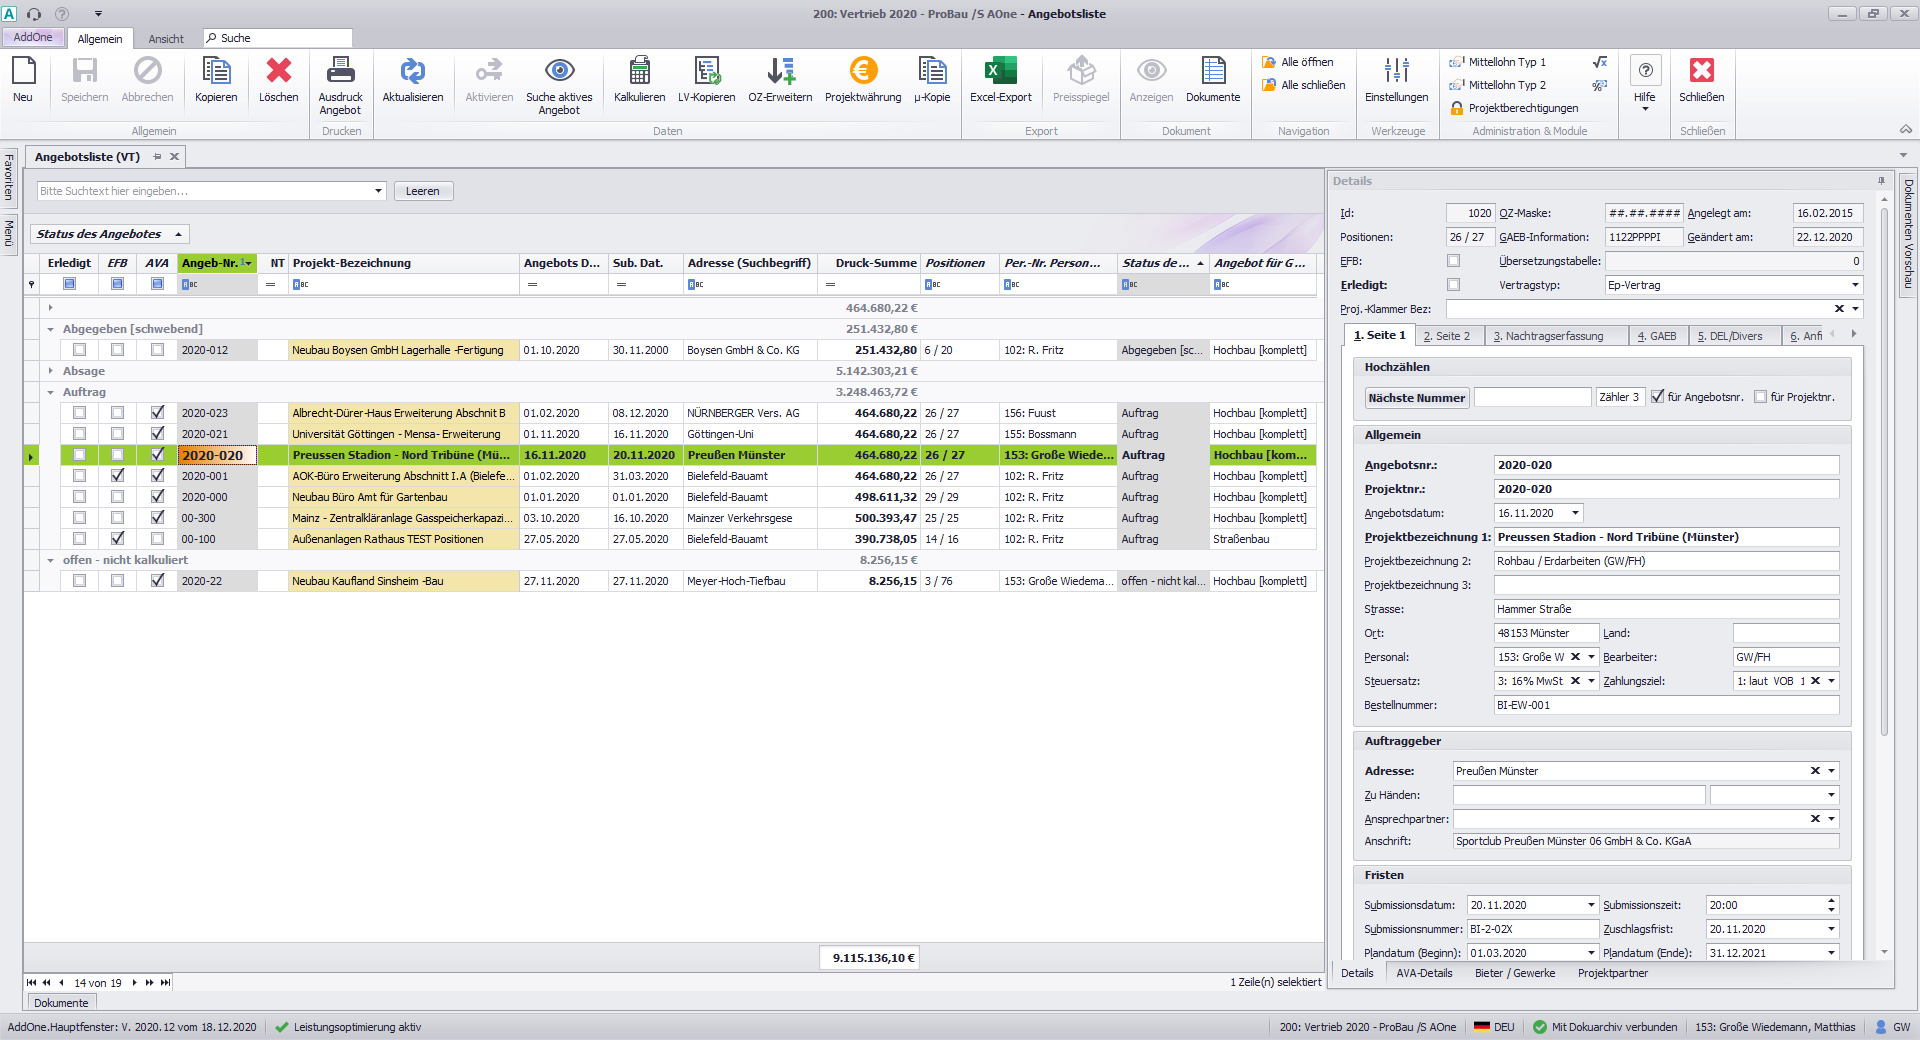Click into the Bestellnummer input field
The image size is (1920, 1040).
point(1666,705)
